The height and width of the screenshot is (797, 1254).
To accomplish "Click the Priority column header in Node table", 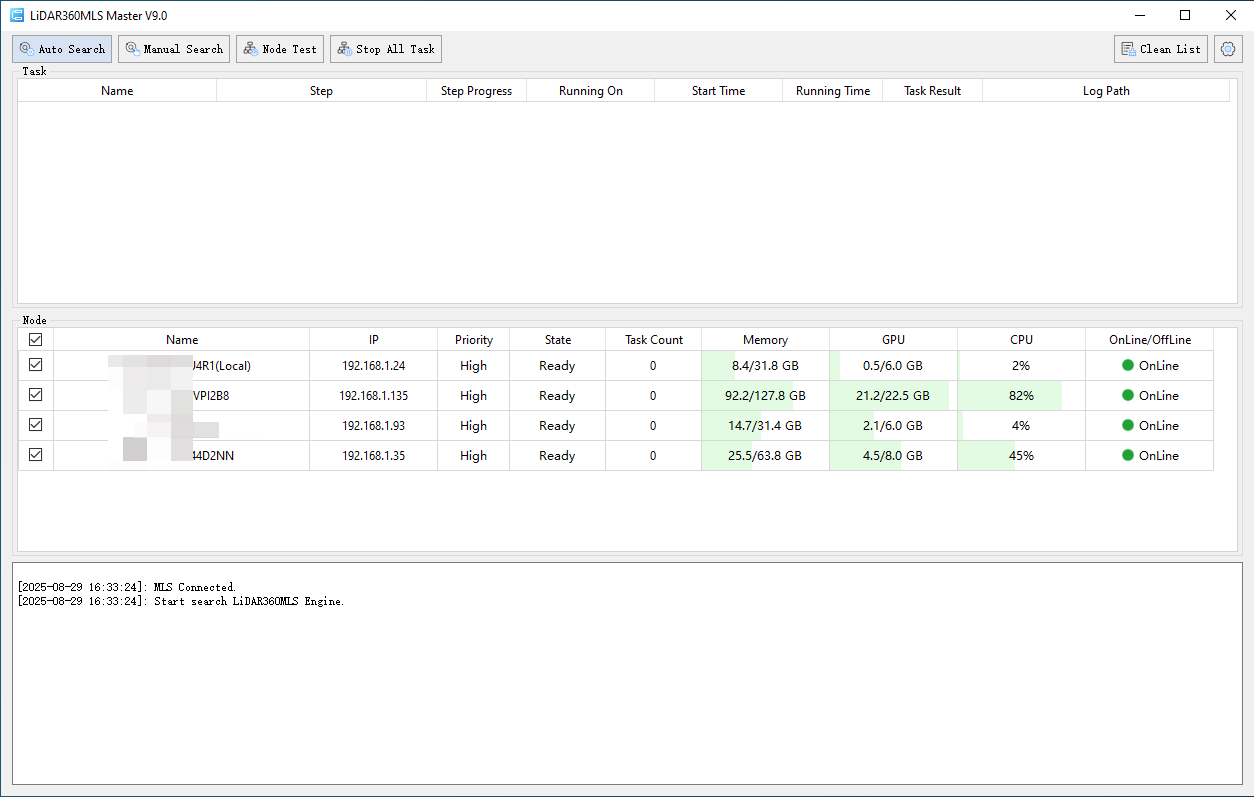I will 474,340.
